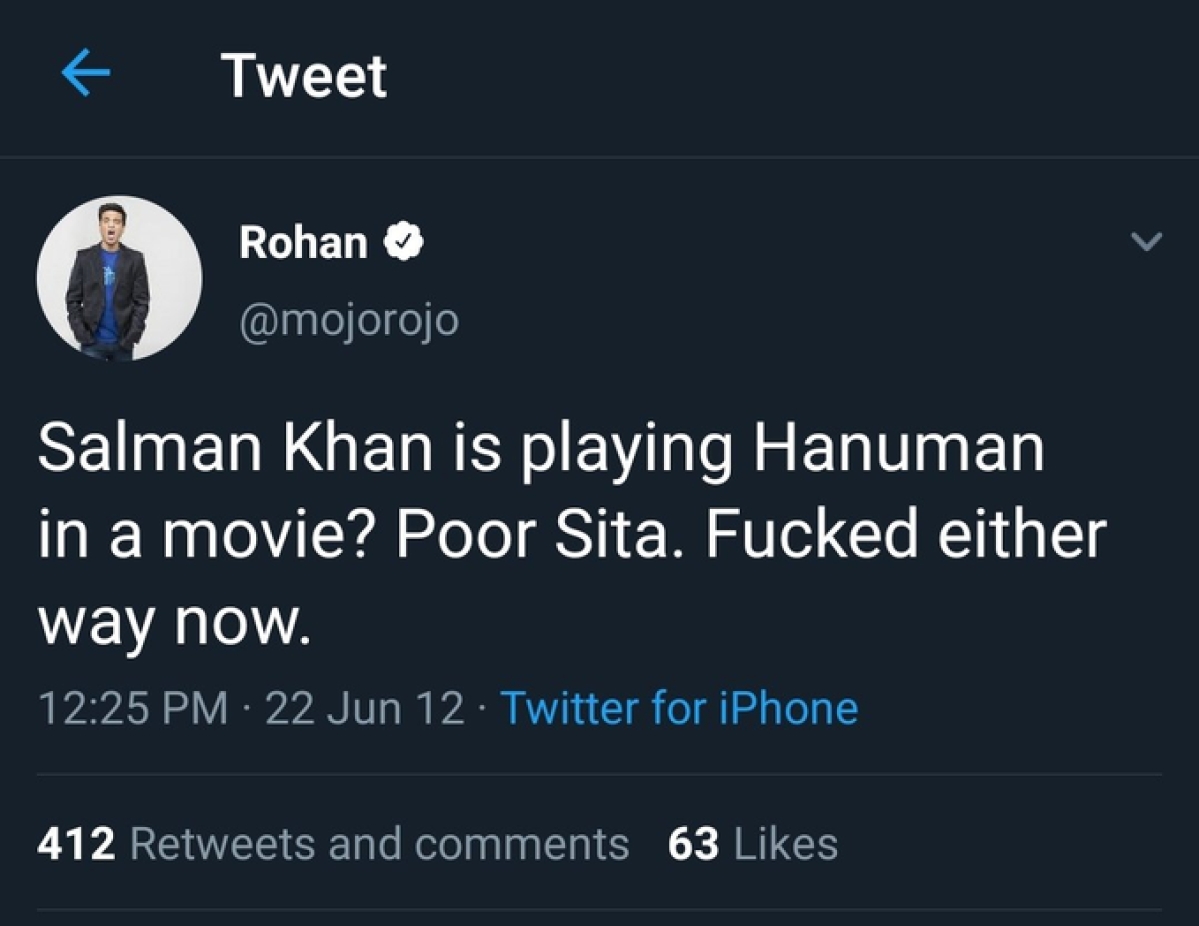View the 412 Retweets and comments list

pyautogui.click(x=332, y=844)
